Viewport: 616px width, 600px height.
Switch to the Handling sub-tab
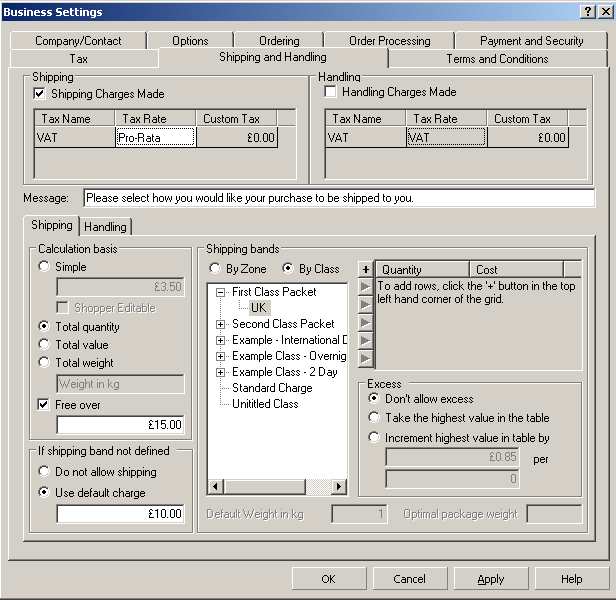coord(105,227)
